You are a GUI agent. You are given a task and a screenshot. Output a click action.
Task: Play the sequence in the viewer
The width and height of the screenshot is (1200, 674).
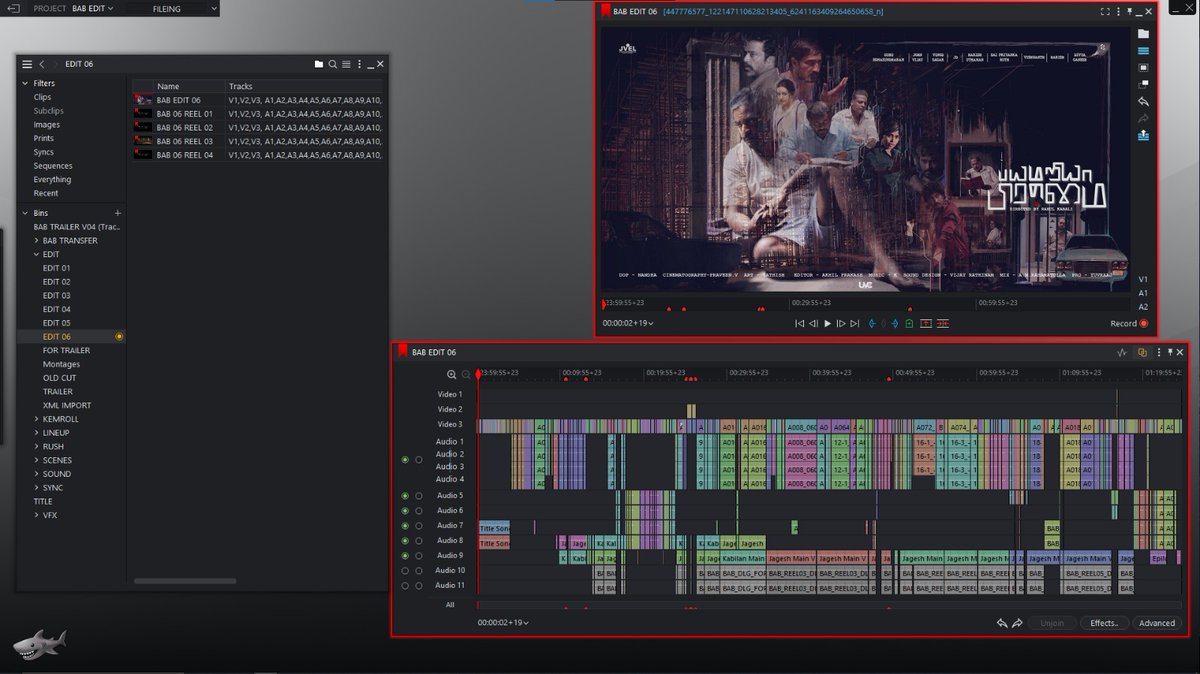pos(827,323)
